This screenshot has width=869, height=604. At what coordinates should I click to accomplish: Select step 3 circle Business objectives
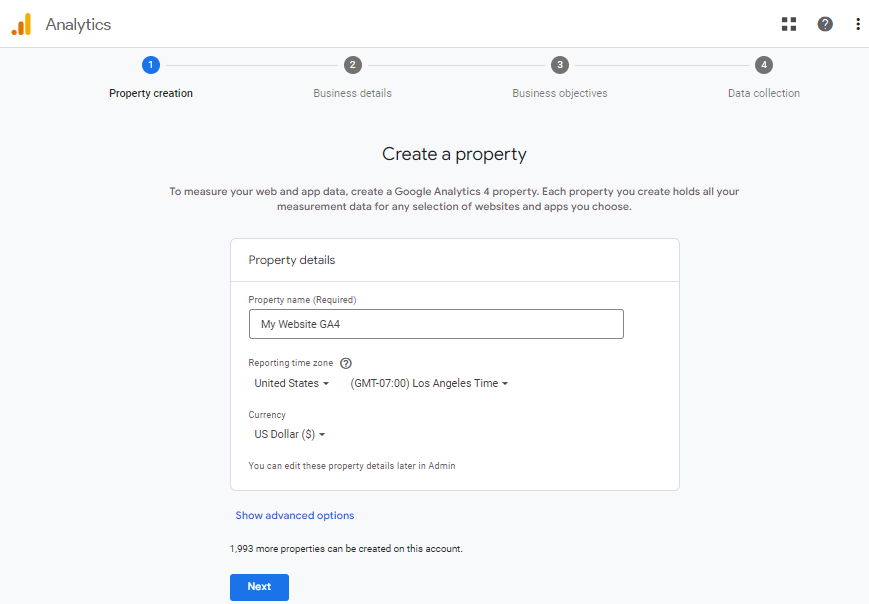[x=560, y=65]
